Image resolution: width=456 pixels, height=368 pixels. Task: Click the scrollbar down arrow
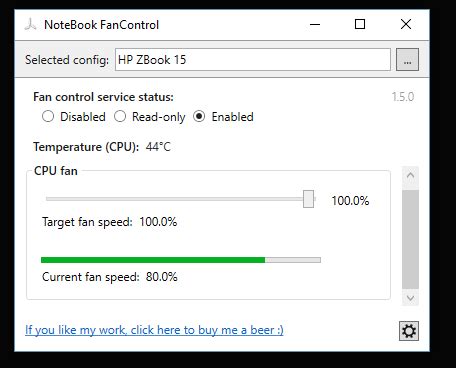click(x=410, y=297)
